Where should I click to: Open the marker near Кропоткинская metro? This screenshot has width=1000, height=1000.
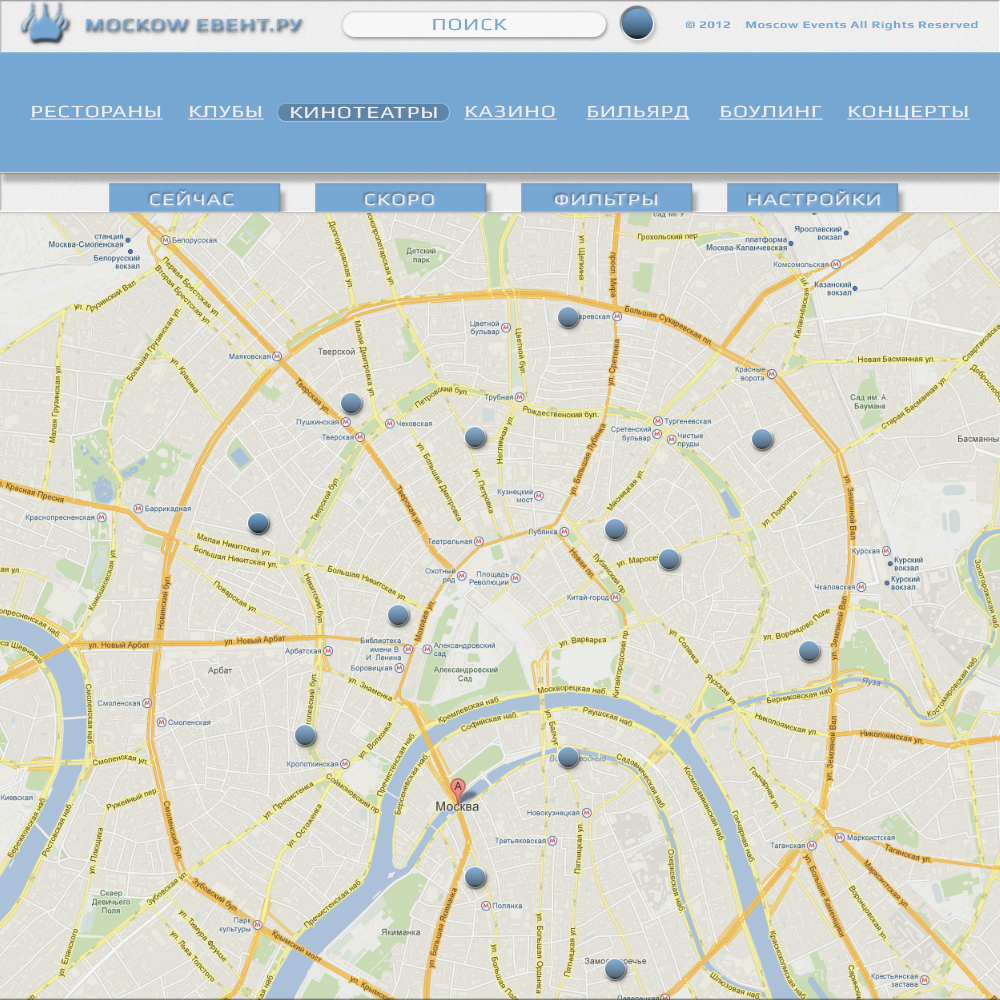pos(306,735)
